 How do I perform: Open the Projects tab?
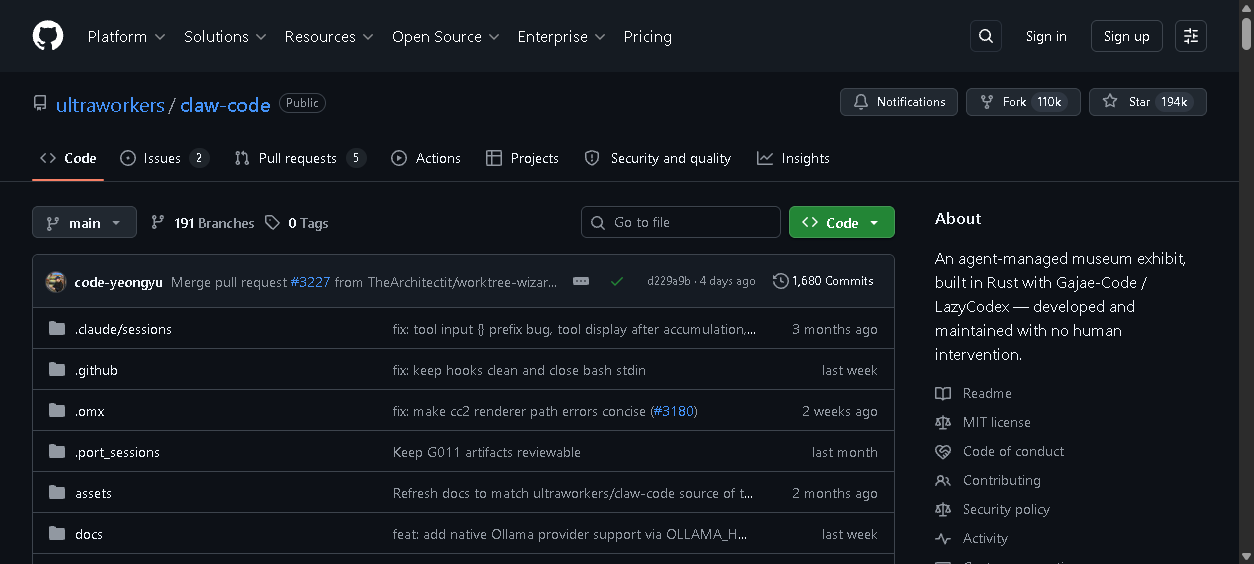[522, 158]
